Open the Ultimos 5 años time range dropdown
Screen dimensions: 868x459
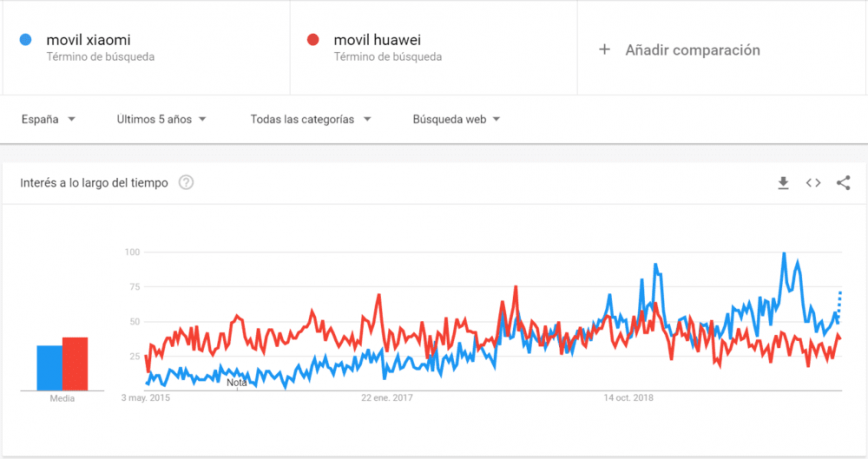(161, 119)
